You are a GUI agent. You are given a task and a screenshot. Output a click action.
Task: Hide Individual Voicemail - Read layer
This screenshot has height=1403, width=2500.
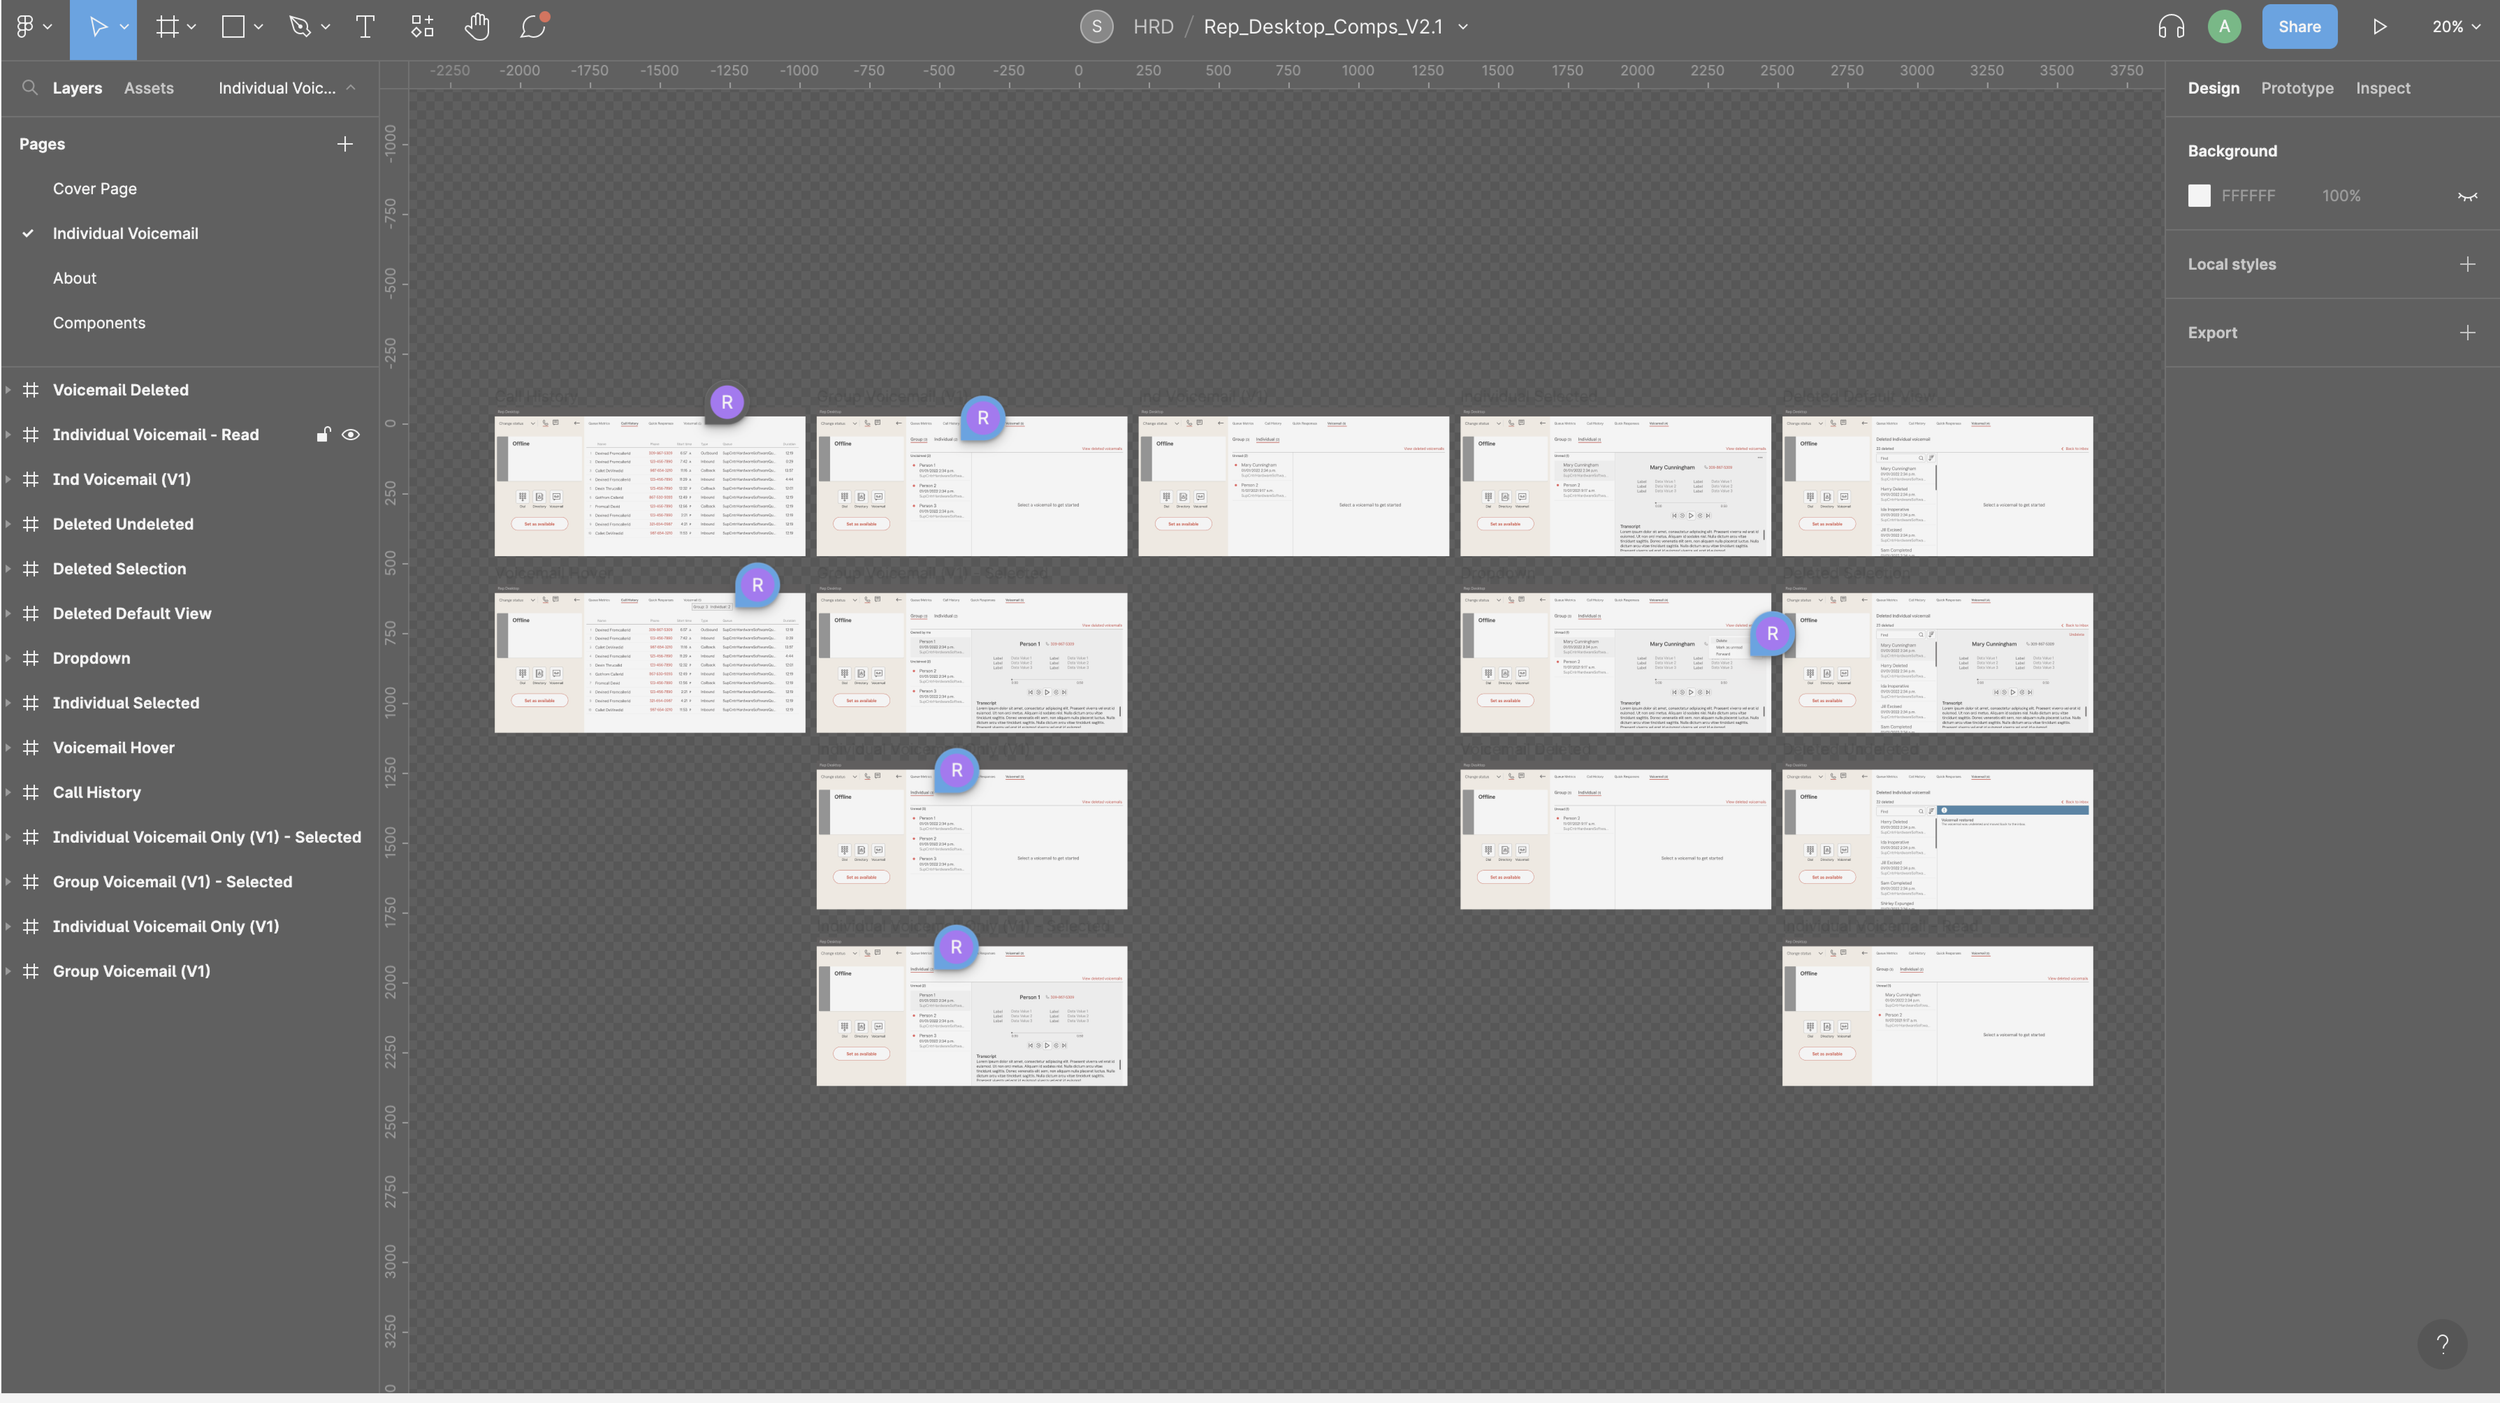351,435
